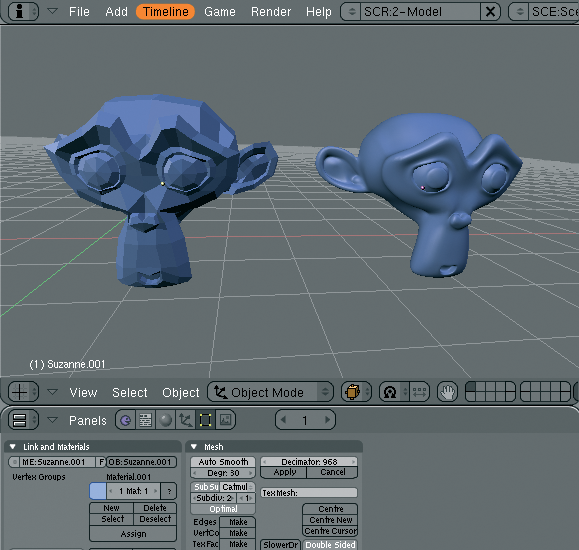The width and height of the screenshot is (579, 550).
Task: Open the pivot dropdown arrows
Action: coord(405,392)
